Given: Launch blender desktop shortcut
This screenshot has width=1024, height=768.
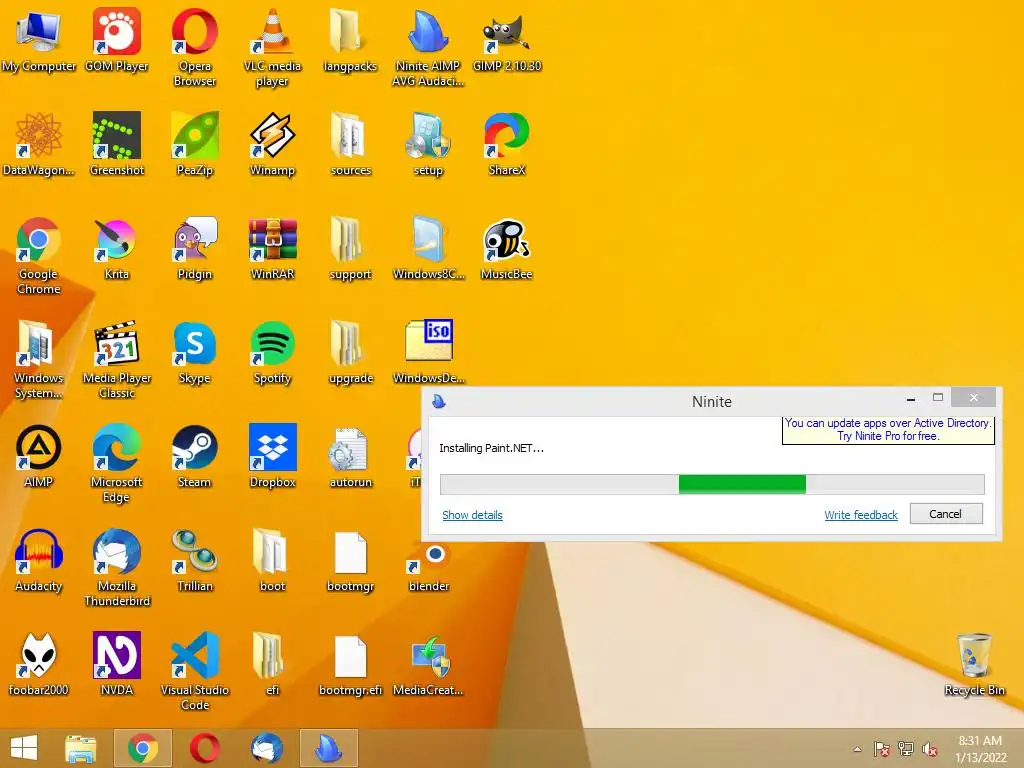Looking at the screenshot, I should coord(428,567).
